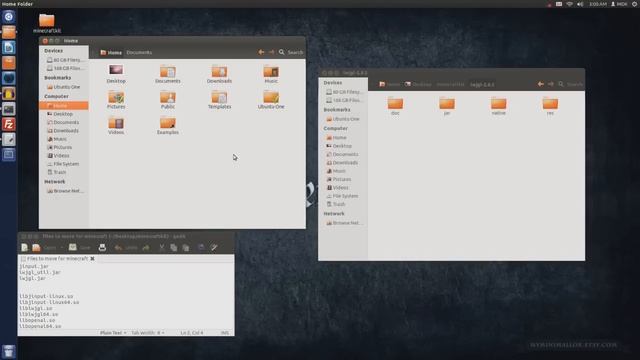The width and height of the screenshot is (640, 360).
Task: Click the line 'jinput.jar' in gedit
Action: point(34,267)
